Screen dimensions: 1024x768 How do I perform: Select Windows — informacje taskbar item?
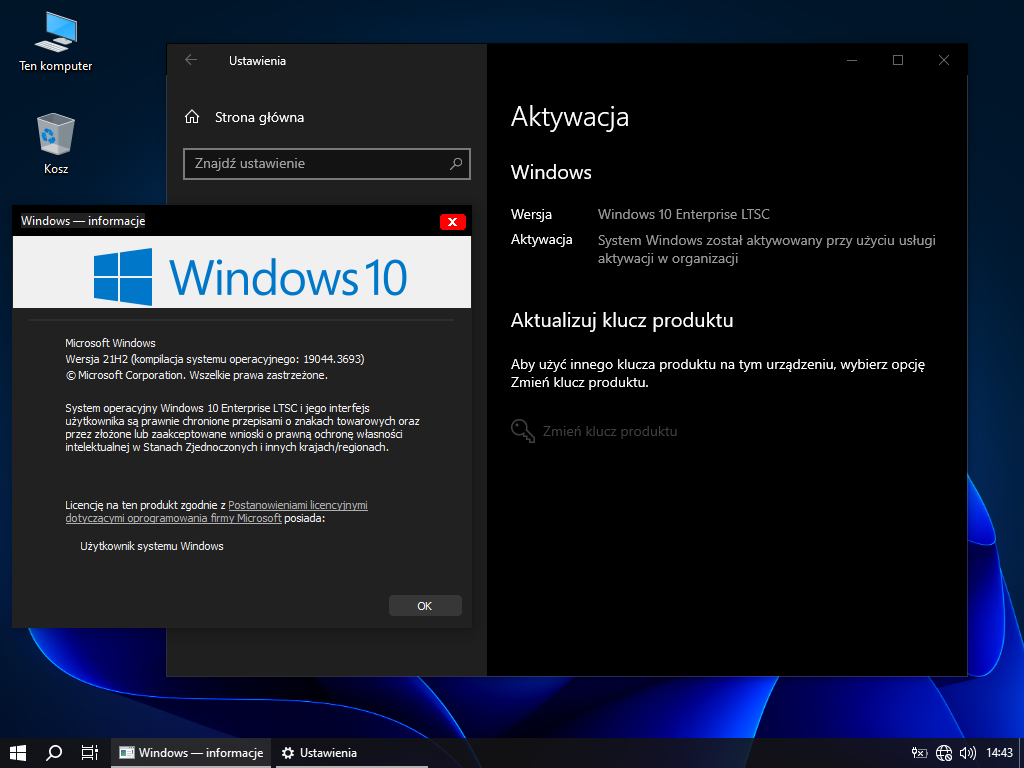[191, 753]
